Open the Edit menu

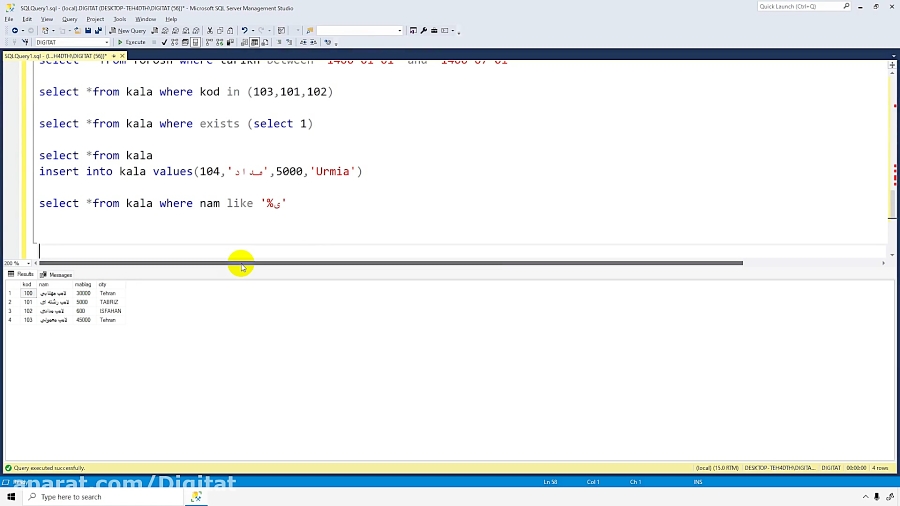27,19
